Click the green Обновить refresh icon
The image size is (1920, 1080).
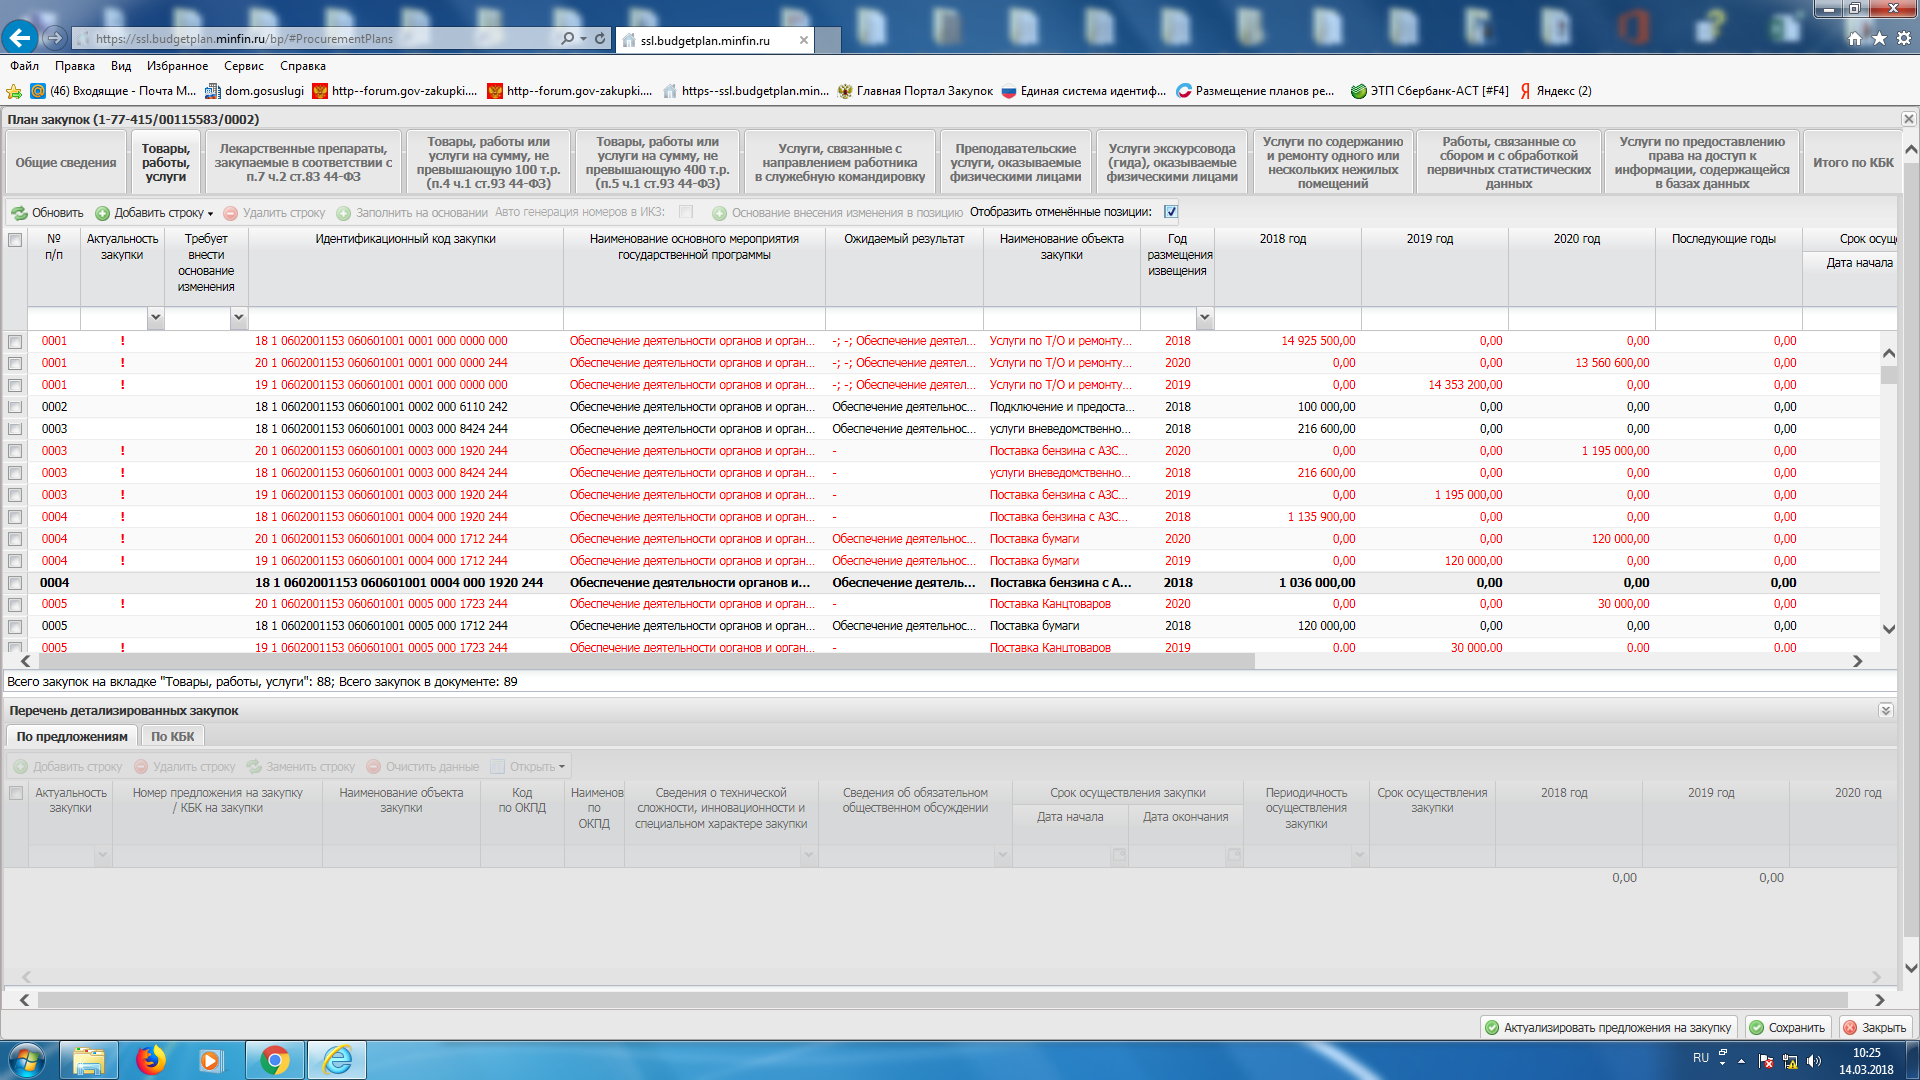(x=19, y=213)
